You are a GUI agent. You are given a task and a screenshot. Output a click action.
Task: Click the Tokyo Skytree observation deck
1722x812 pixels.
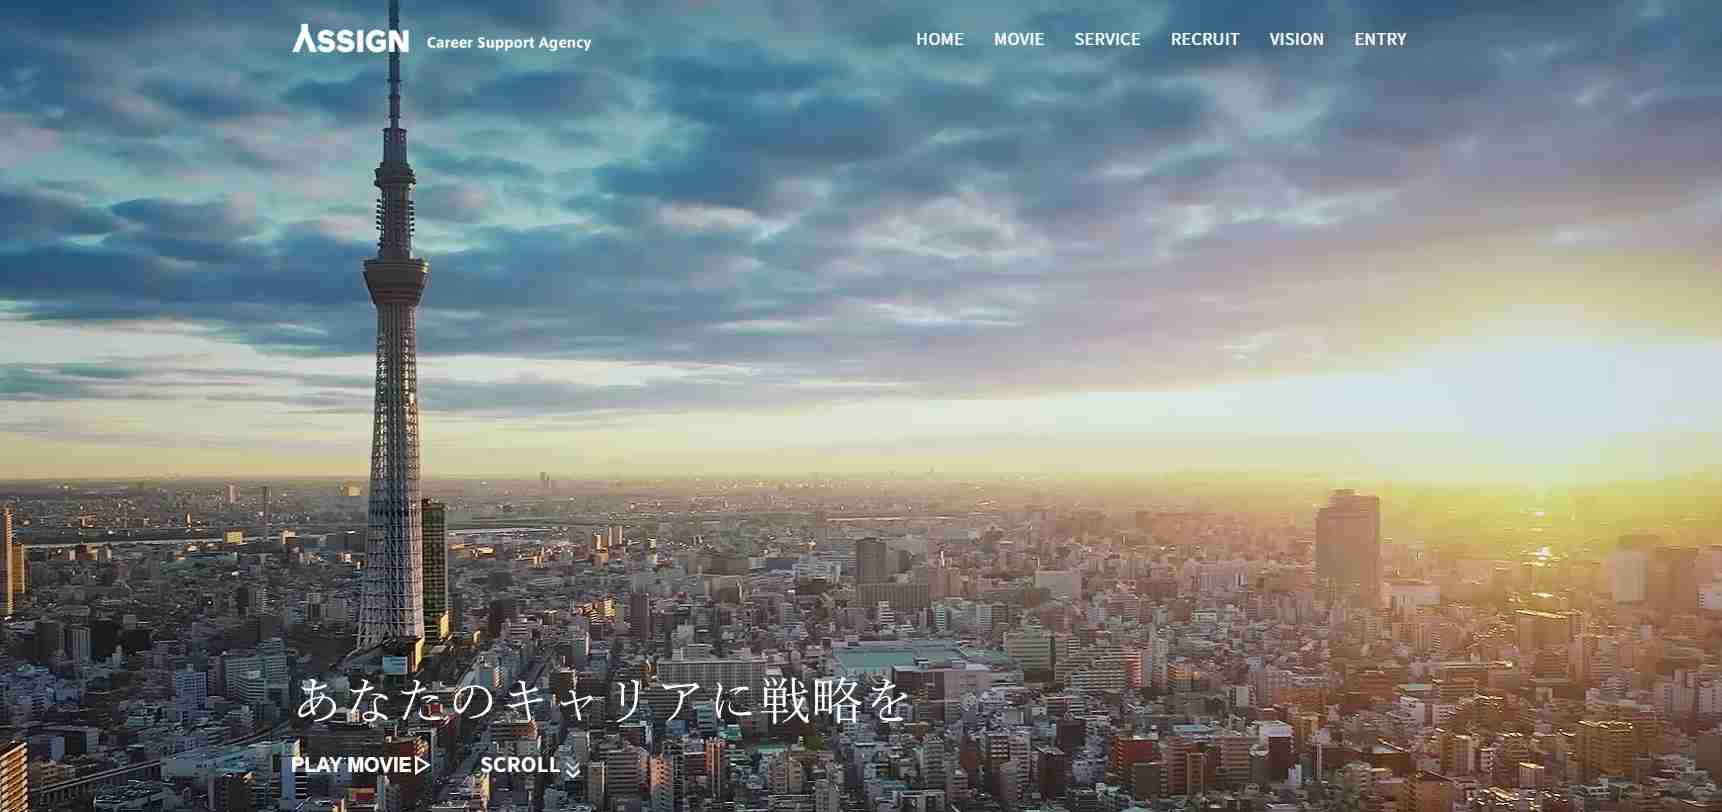[396, 272]
